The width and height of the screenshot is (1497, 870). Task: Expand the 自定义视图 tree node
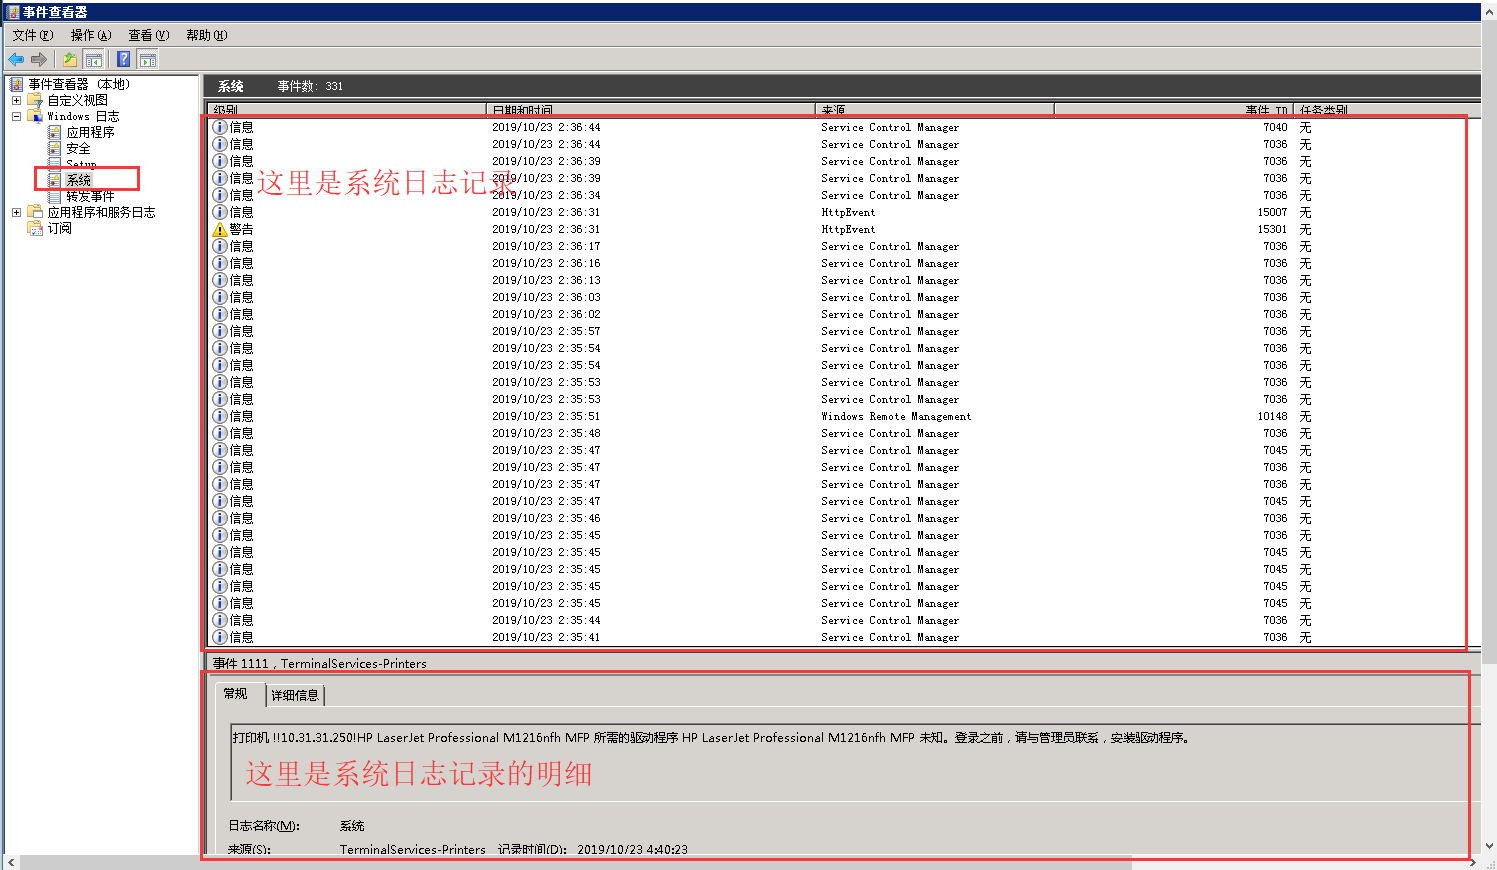tap(17, 99)
